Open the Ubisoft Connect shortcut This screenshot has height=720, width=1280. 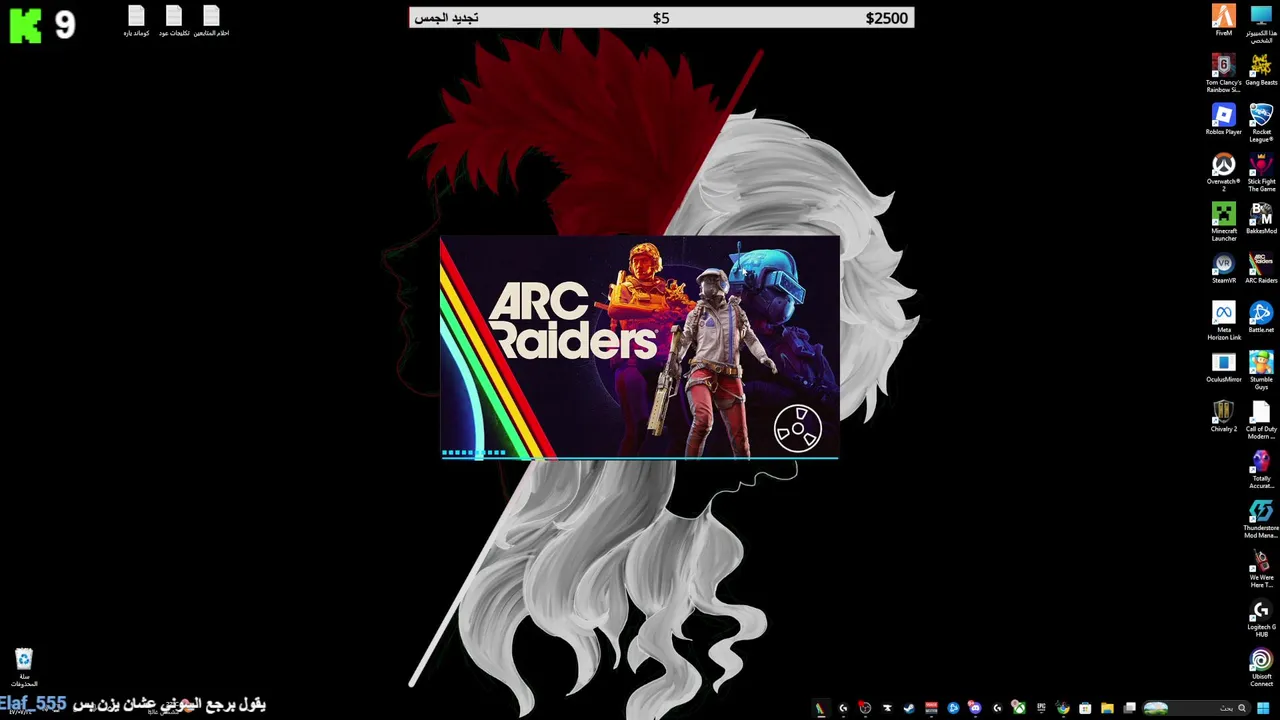[1262, 667]
